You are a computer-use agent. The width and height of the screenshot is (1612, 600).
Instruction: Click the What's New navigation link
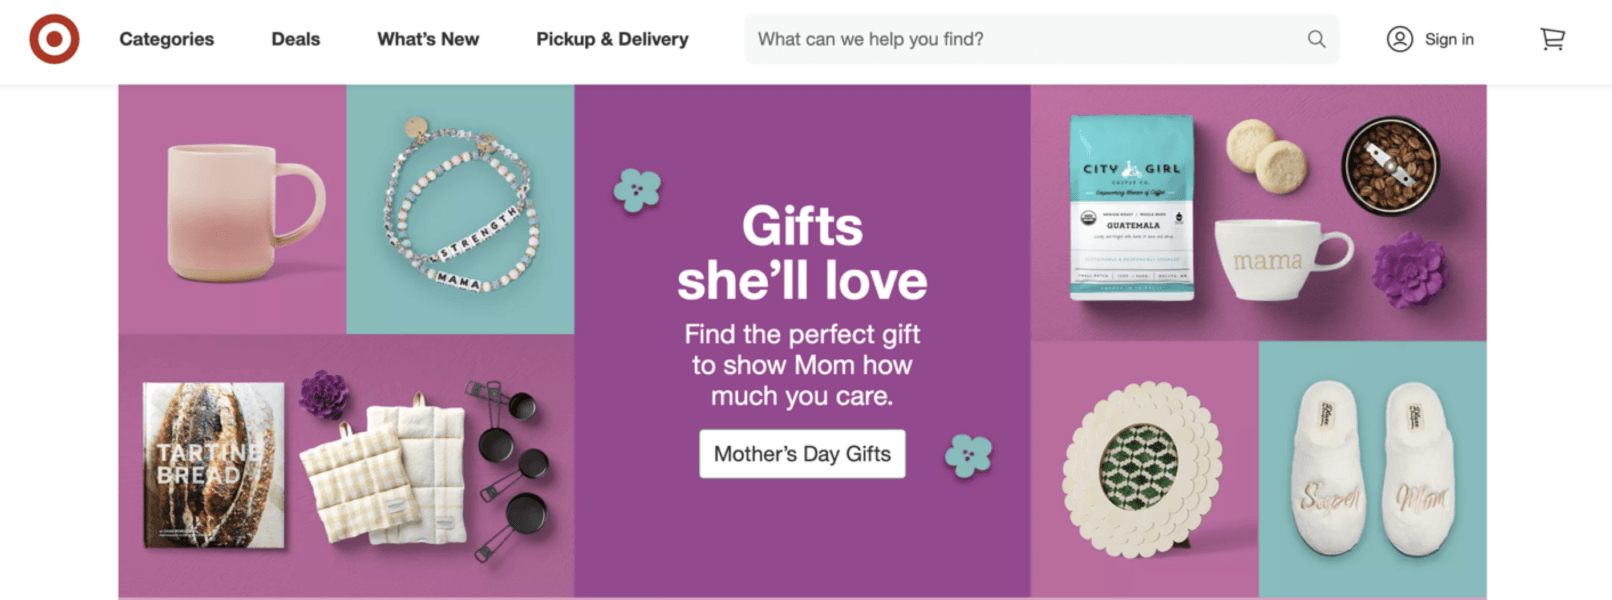(428, 39)
